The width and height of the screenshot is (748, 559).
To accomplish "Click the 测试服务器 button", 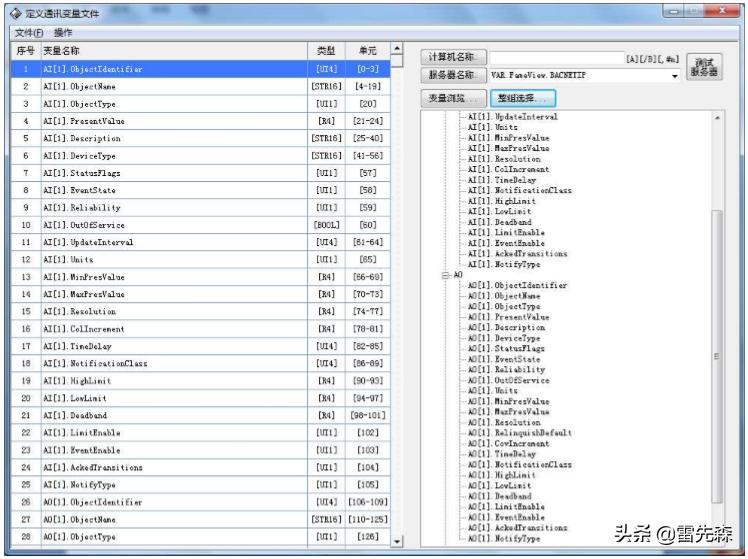I will click(x=704, y=67).
